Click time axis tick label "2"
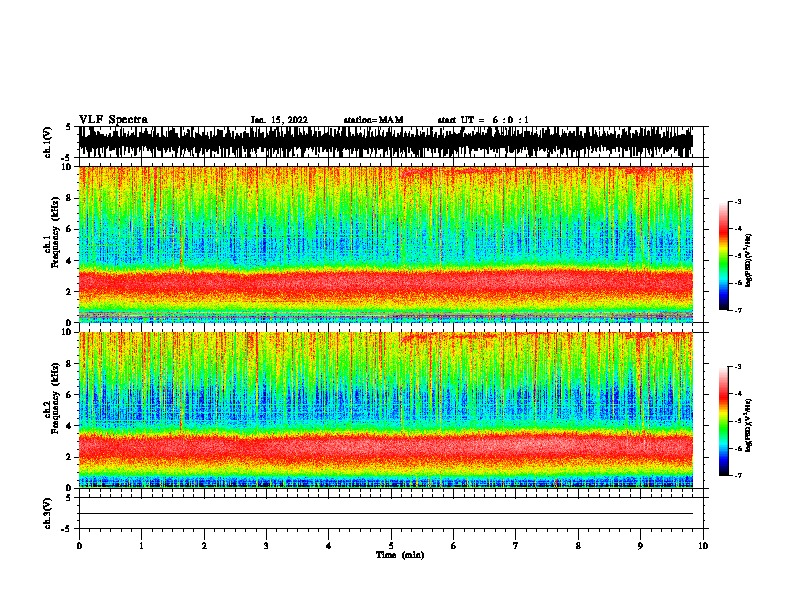The width and height of the screenshot is (792, 612). point(204,546)
